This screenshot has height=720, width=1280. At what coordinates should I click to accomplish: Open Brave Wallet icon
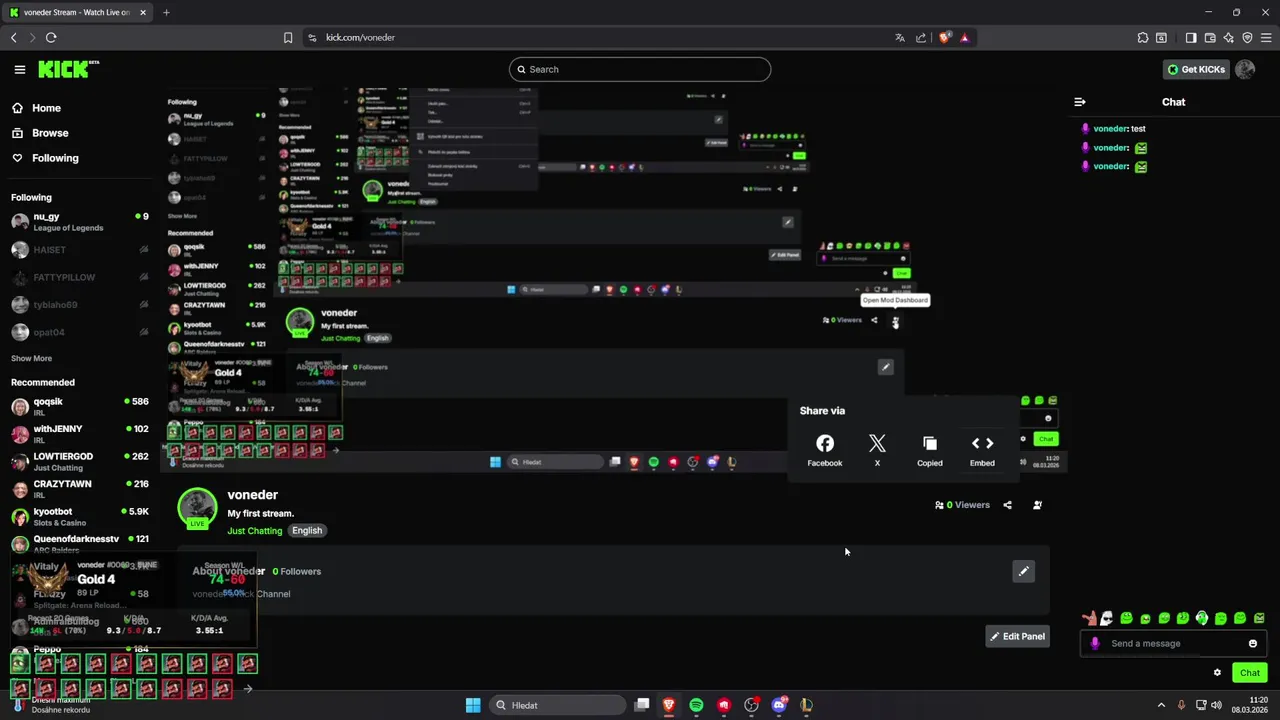(x=1210, y=37)
